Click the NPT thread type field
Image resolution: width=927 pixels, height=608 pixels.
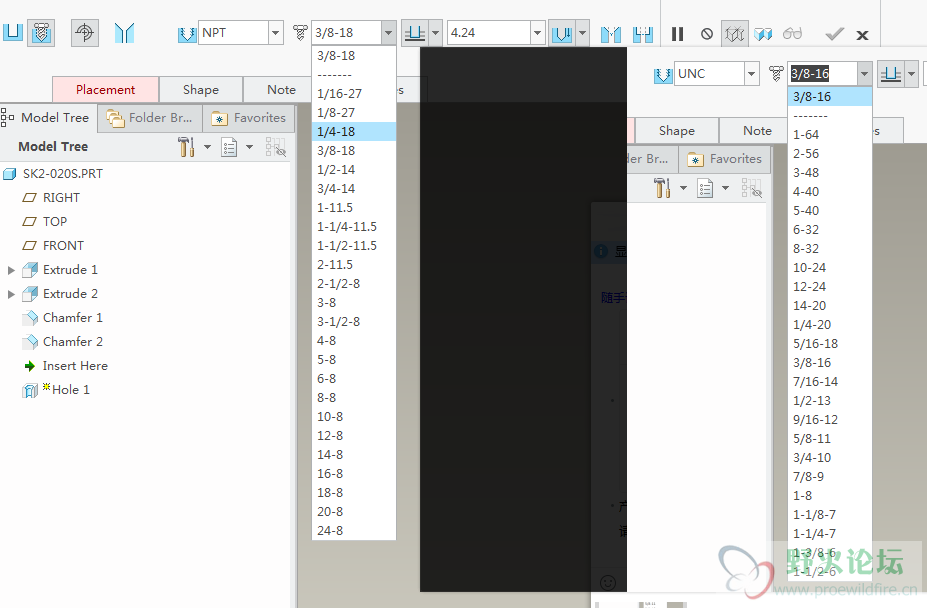pyautogui.click(x=234, y=33)
